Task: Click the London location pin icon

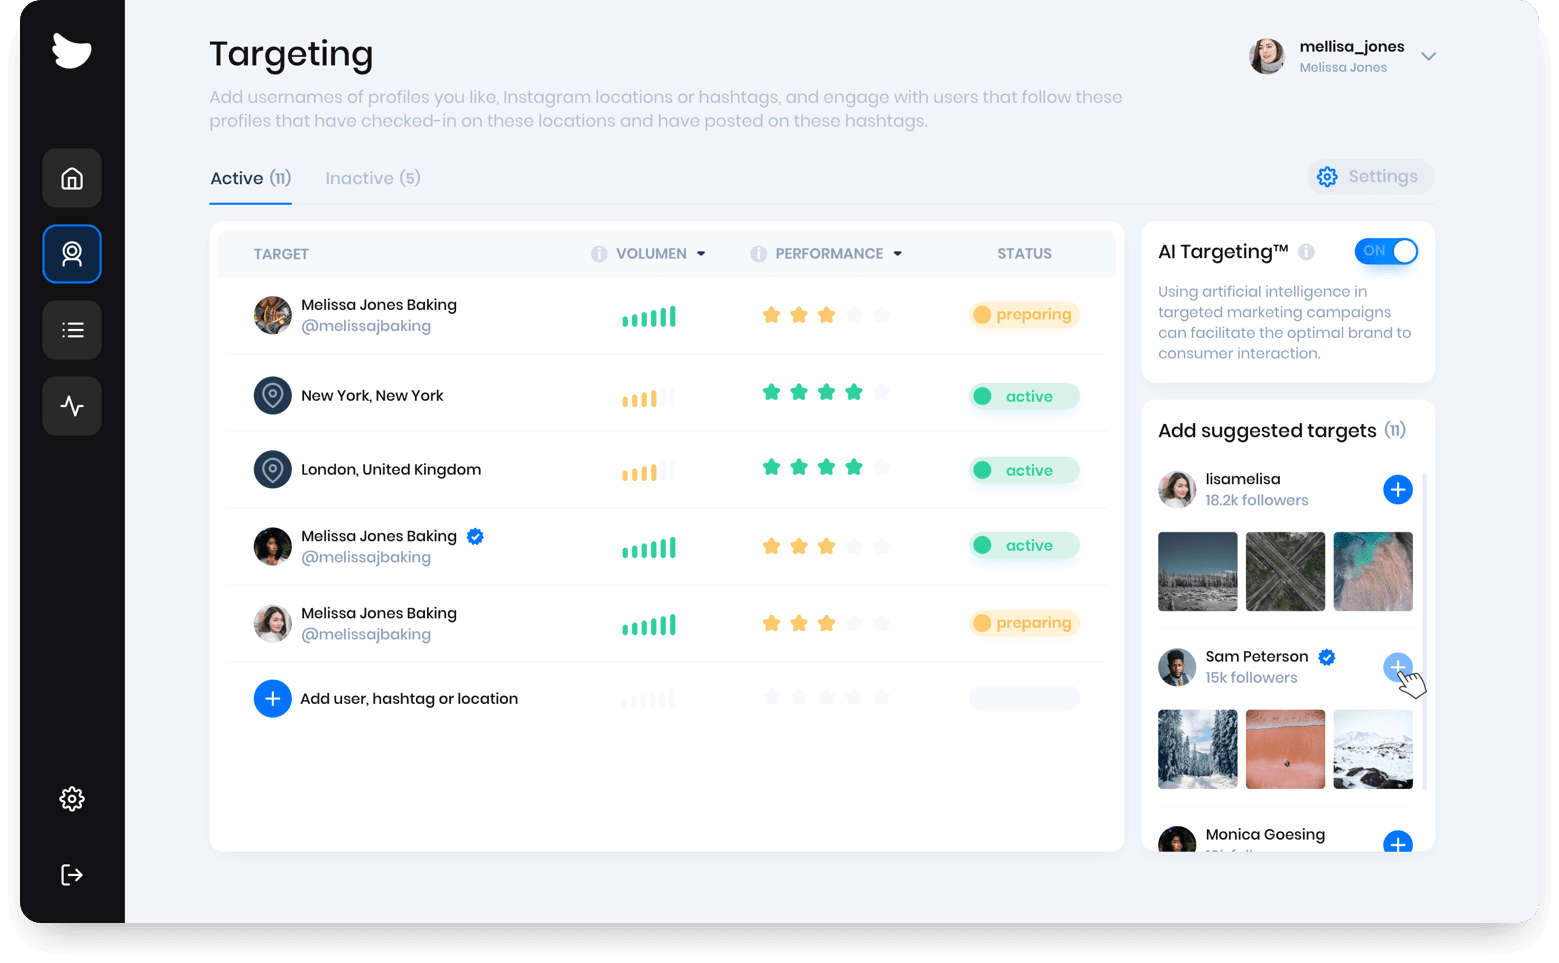Action: pos(272,469)
